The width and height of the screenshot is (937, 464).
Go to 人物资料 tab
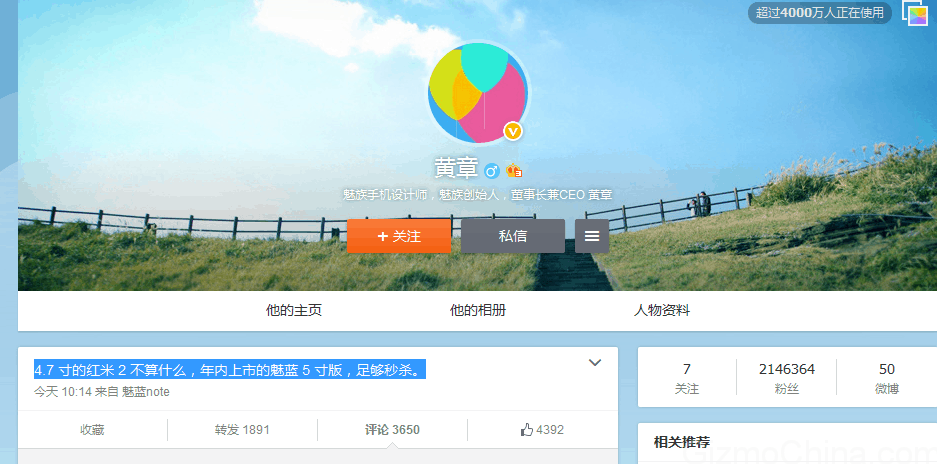tap(662, 311)
